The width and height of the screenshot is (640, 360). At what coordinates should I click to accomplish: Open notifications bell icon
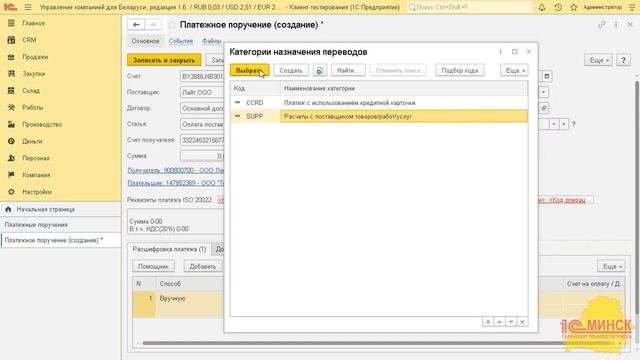tap(542, 7)
